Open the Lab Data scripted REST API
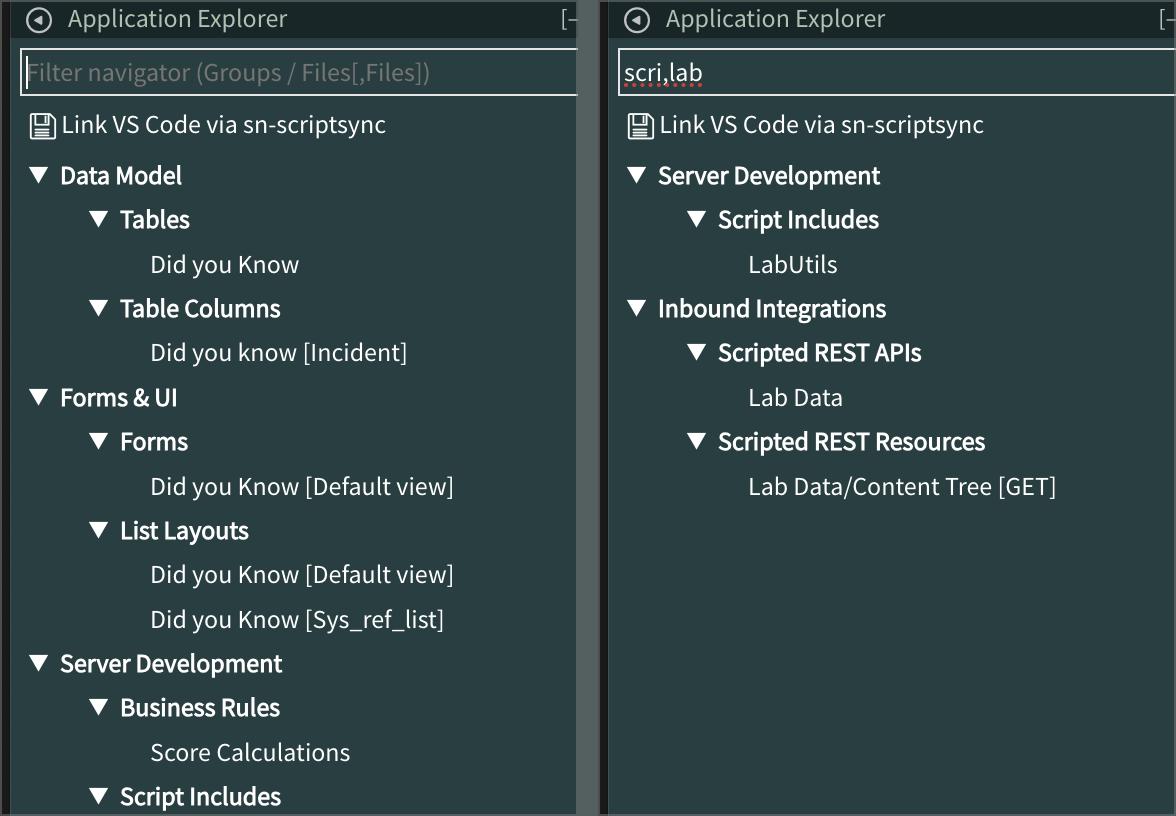This screenshot has width=1176, height=816. (x=795, y=397)
